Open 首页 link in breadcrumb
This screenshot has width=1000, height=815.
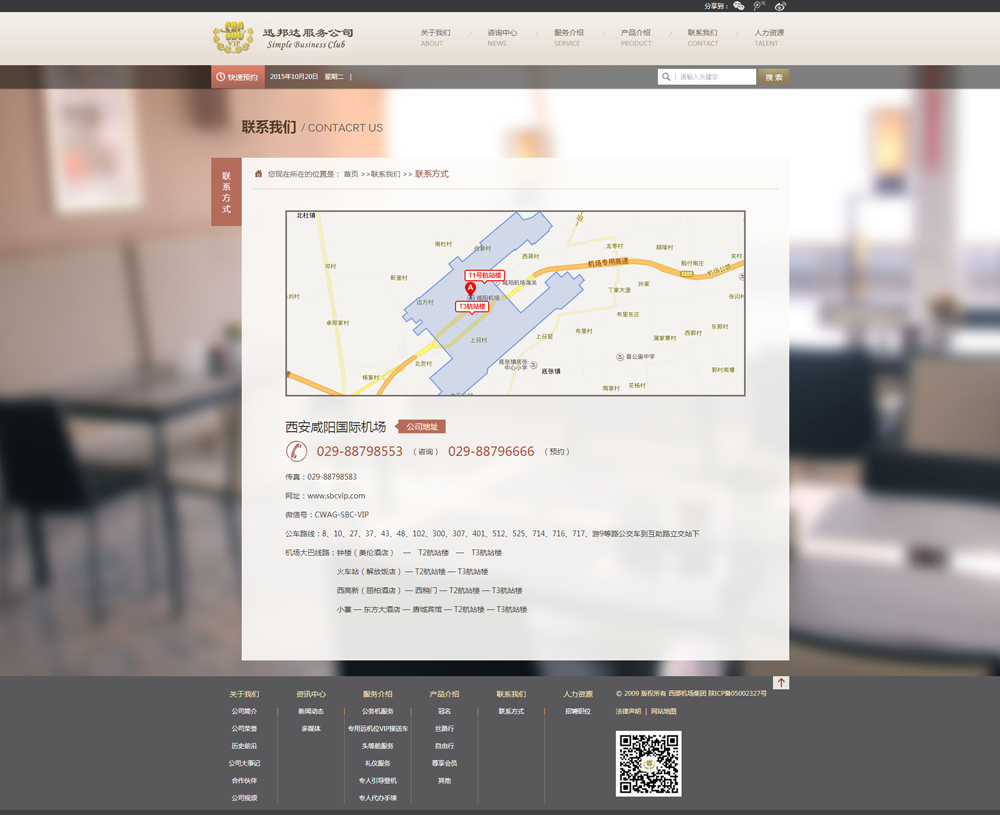coord(350,174)
